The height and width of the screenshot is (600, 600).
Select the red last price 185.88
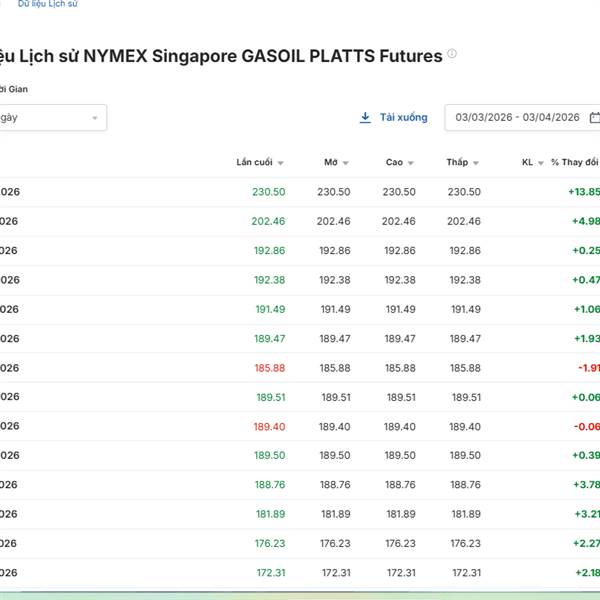coord(270,368)
